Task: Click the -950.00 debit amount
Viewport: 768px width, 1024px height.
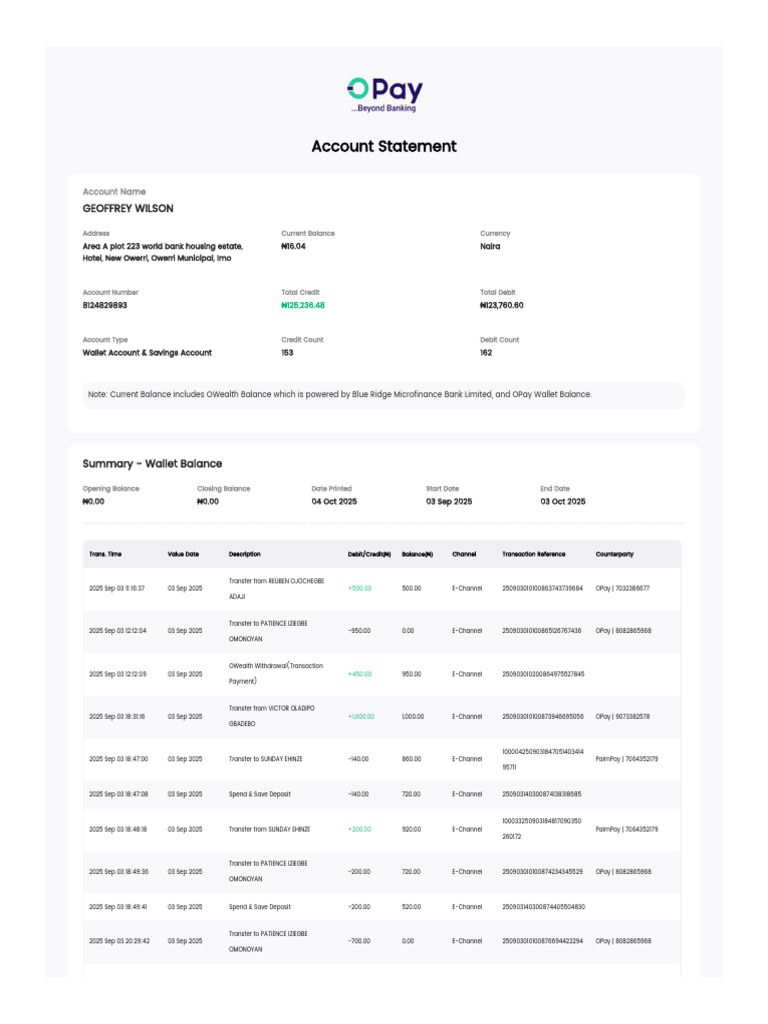Action: coord(359,631)
